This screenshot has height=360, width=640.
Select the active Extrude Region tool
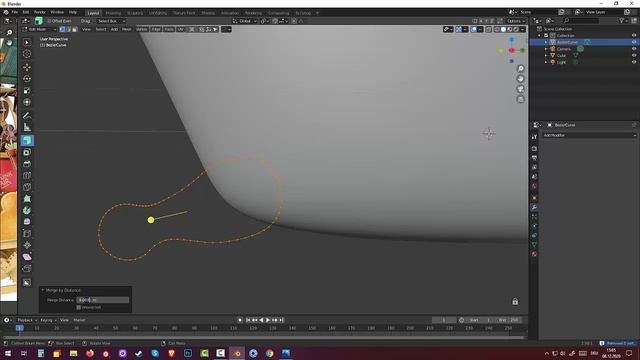(x=27, y=140)
